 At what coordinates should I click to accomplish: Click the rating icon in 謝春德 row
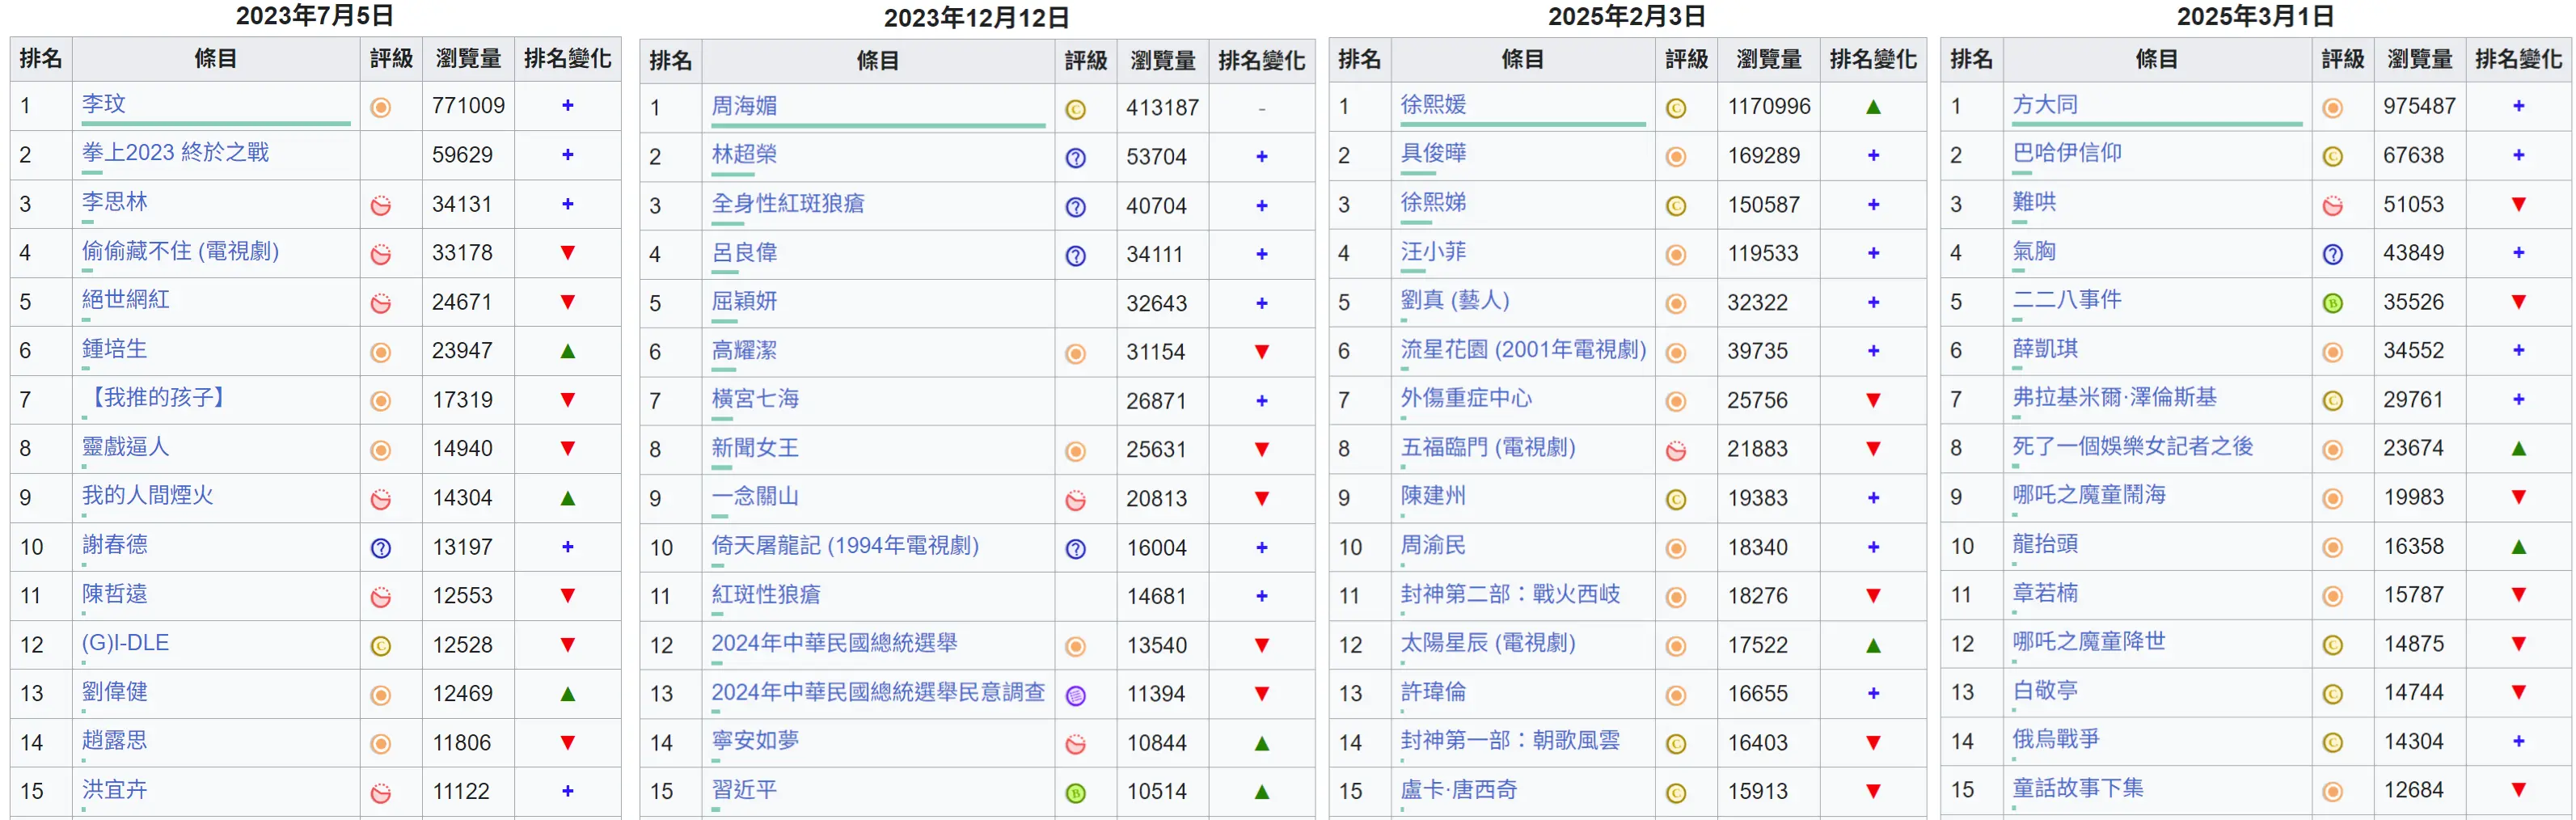click(x=381, y=548)
